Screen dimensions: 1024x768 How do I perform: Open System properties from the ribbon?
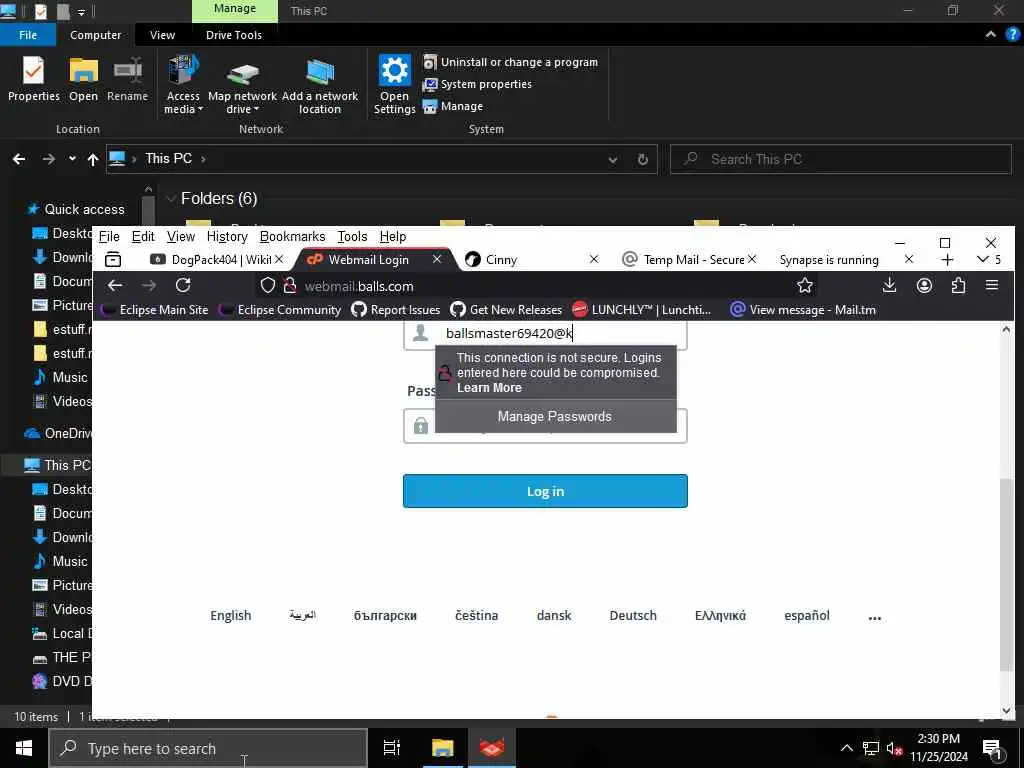[x=477, y=84]
